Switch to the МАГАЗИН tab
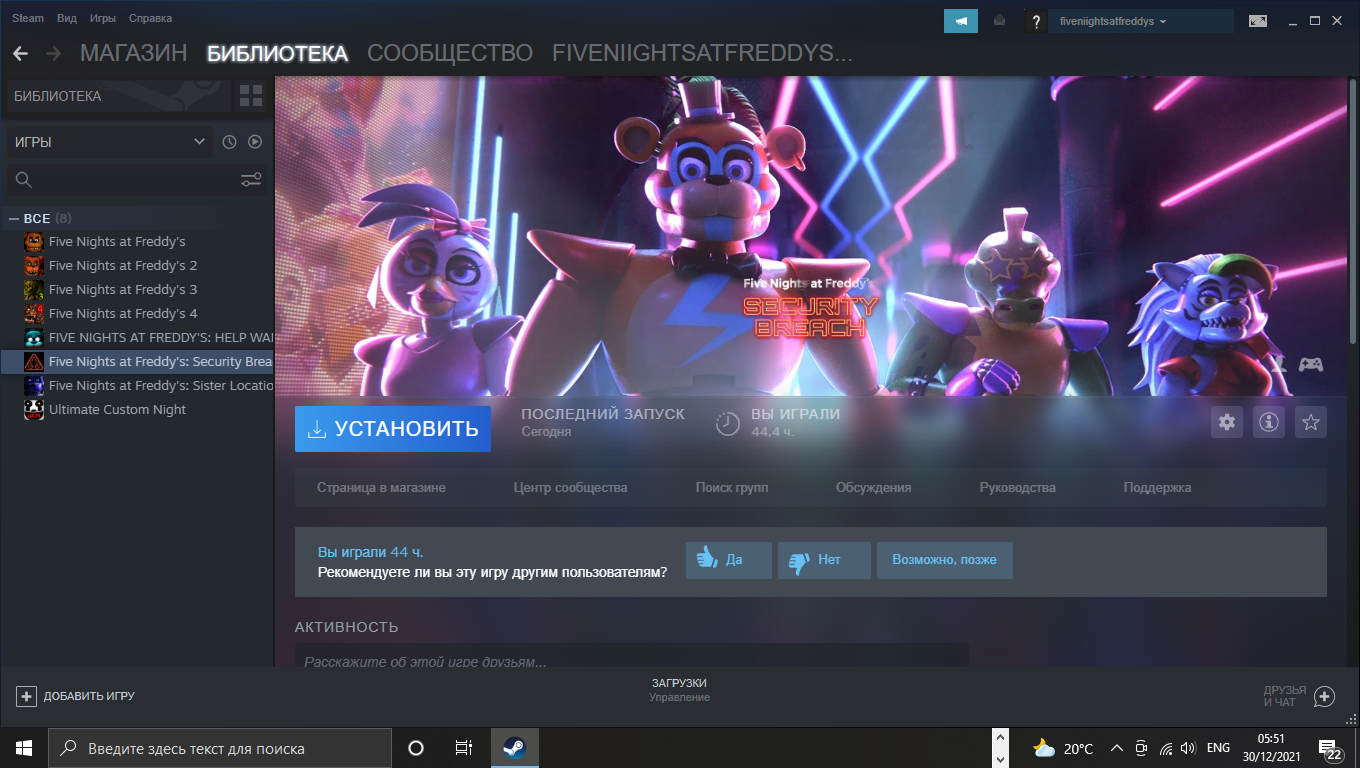 point(133,54)
